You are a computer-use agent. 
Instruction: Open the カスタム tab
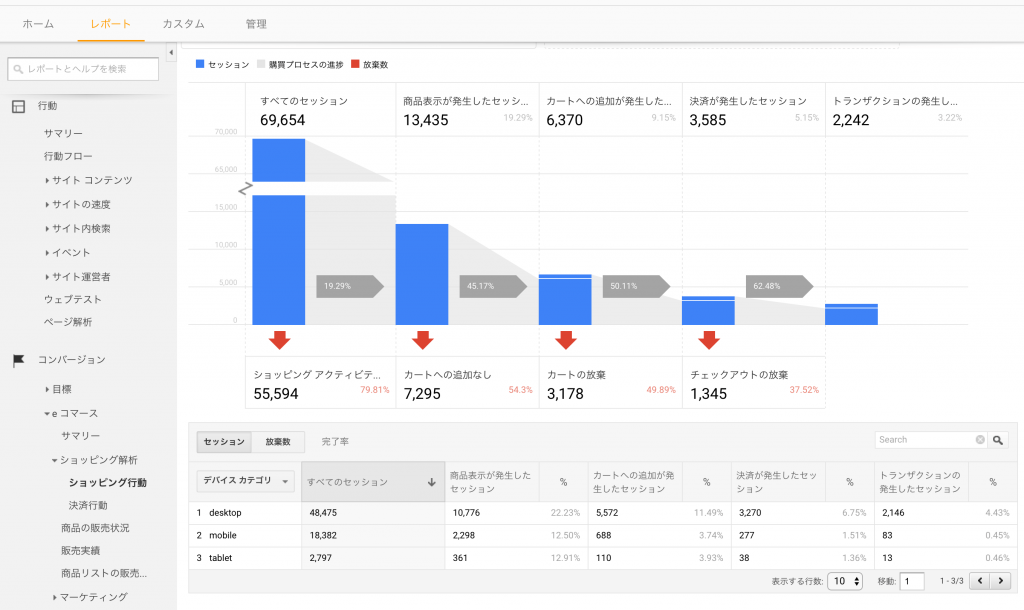tap(183, 23)
